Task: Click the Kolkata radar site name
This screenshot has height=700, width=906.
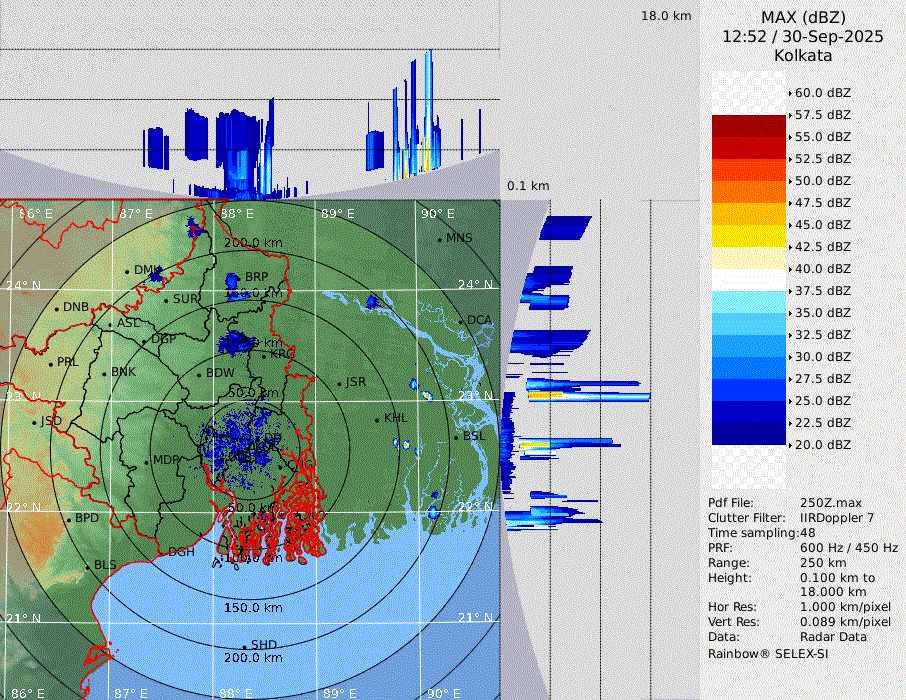Action: tap(803, 56)
